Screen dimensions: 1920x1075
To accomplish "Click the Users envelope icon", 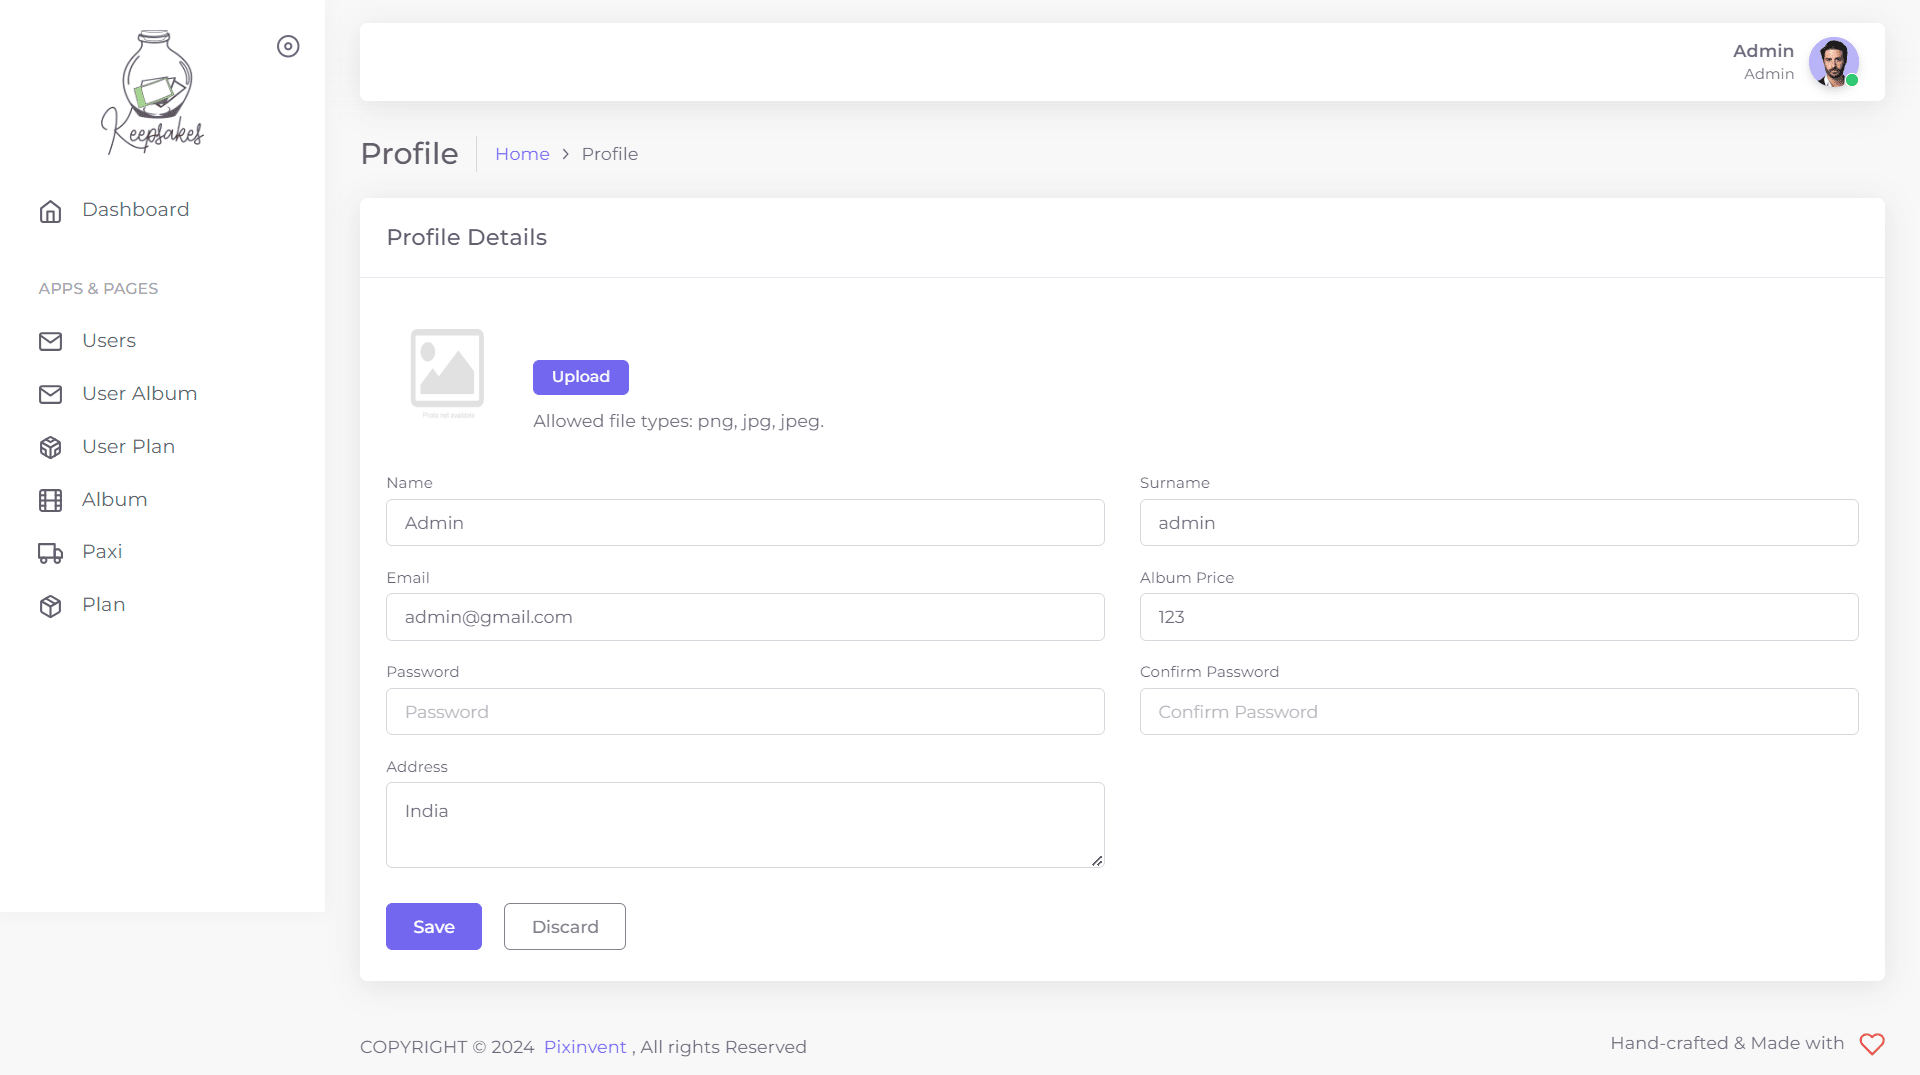I will coord(50,342).
